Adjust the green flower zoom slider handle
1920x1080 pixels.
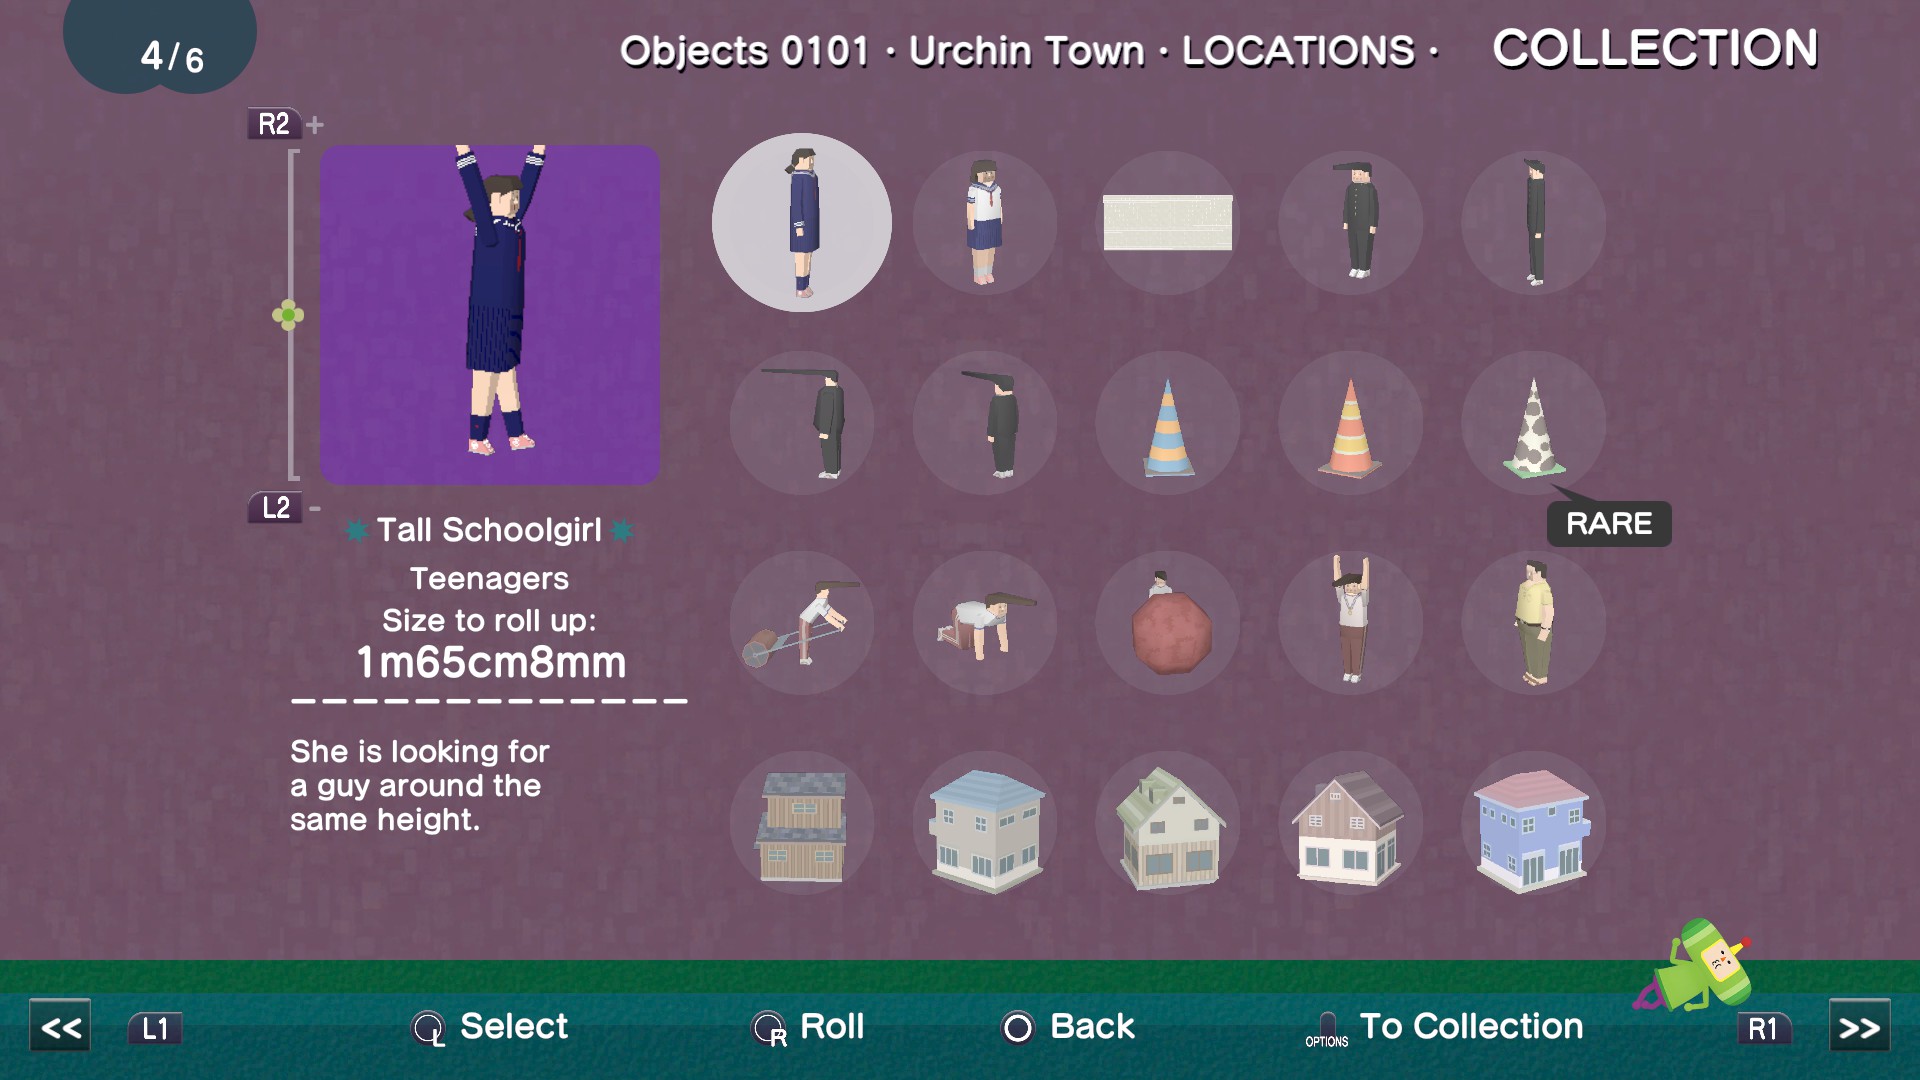click(288, 315)
